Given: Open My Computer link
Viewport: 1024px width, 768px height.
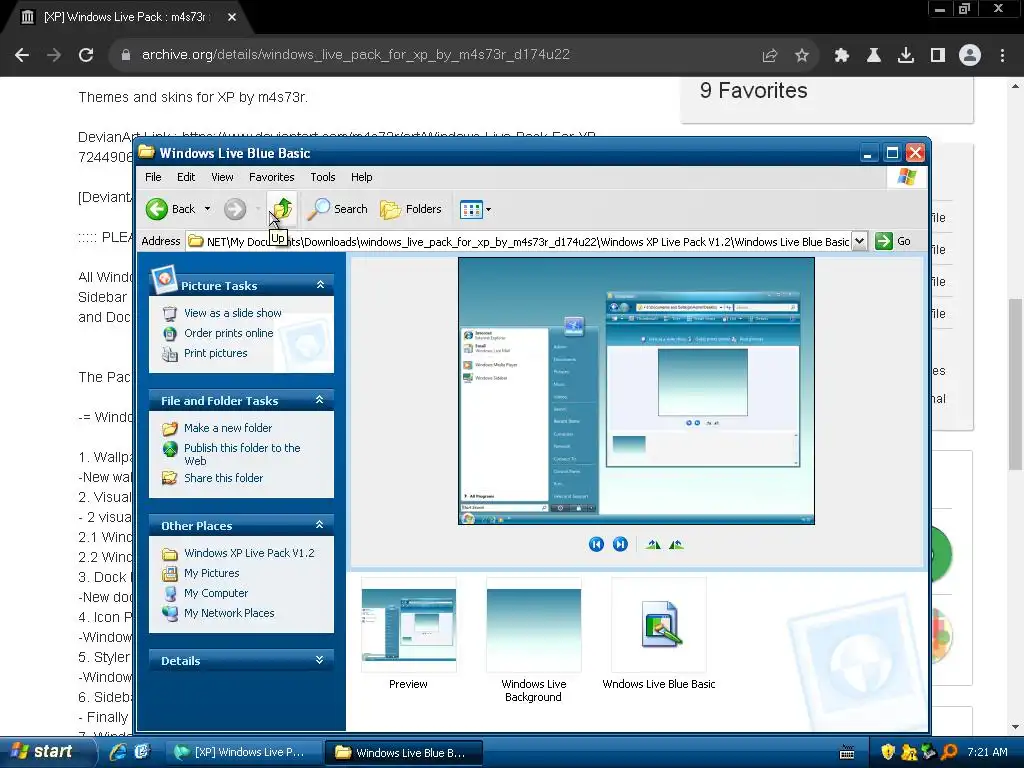Looking at the screenshot, I should click(216, 593).
